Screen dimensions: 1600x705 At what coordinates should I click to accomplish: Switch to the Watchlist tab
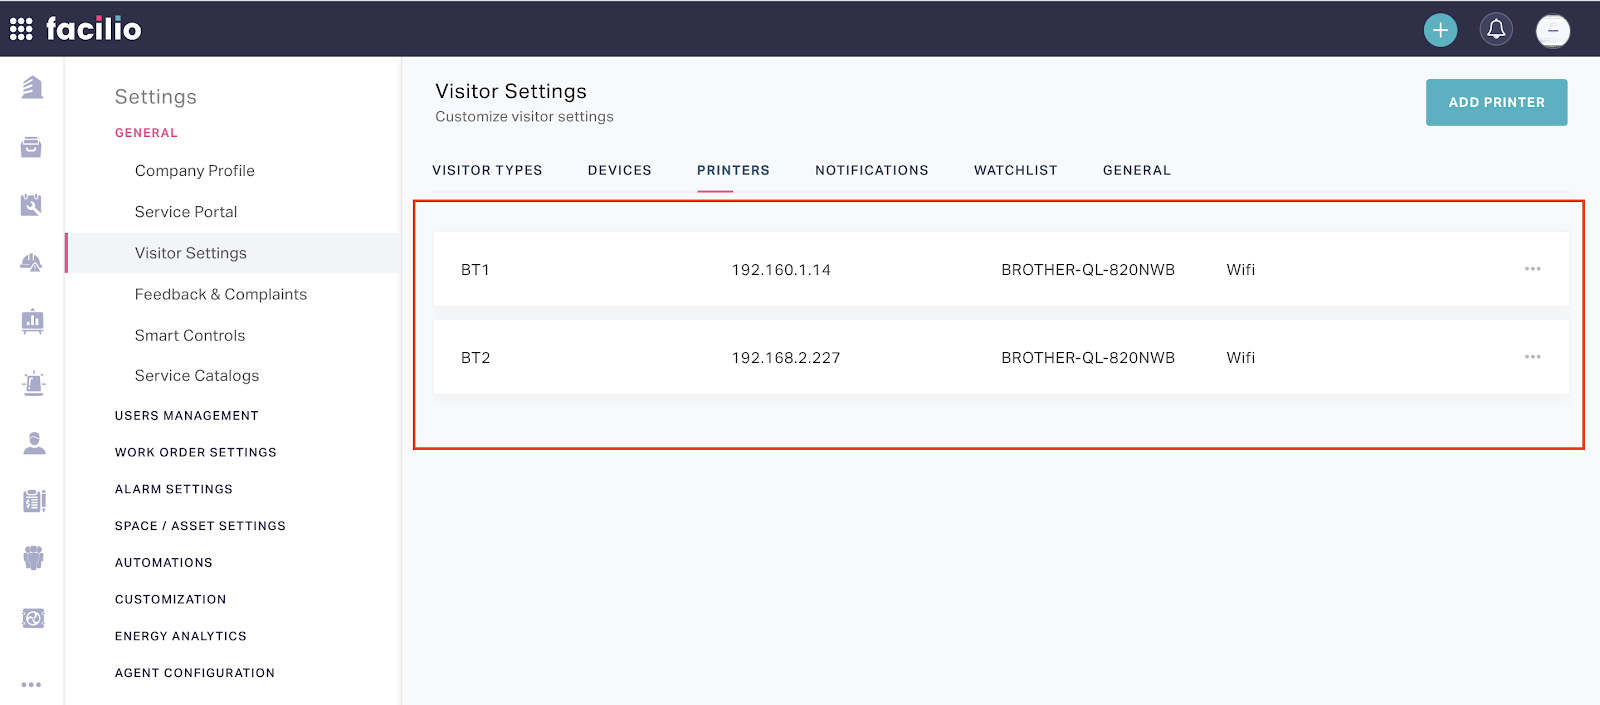pos(1015,170)
